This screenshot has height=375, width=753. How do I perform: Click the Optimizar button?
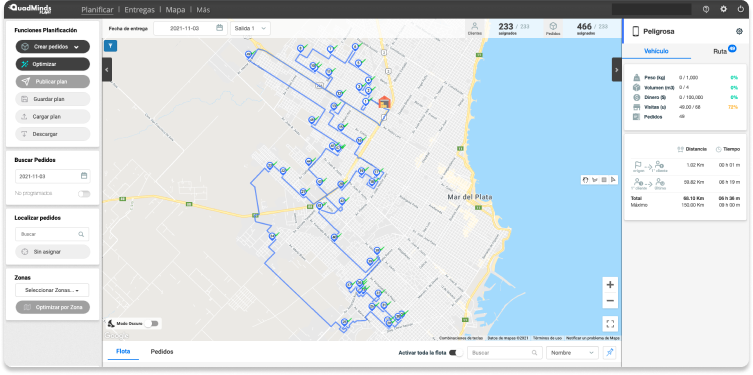tap(53, 64)
